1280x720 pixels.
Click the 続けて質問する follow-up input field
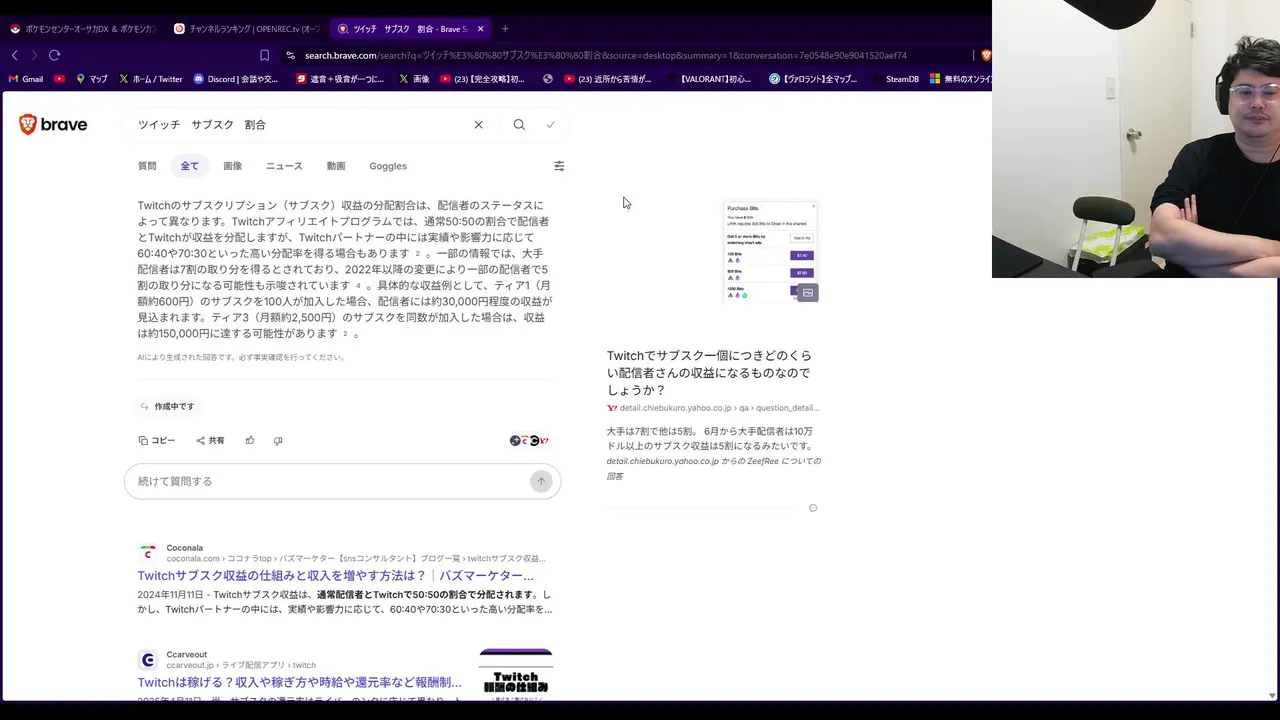342,481
